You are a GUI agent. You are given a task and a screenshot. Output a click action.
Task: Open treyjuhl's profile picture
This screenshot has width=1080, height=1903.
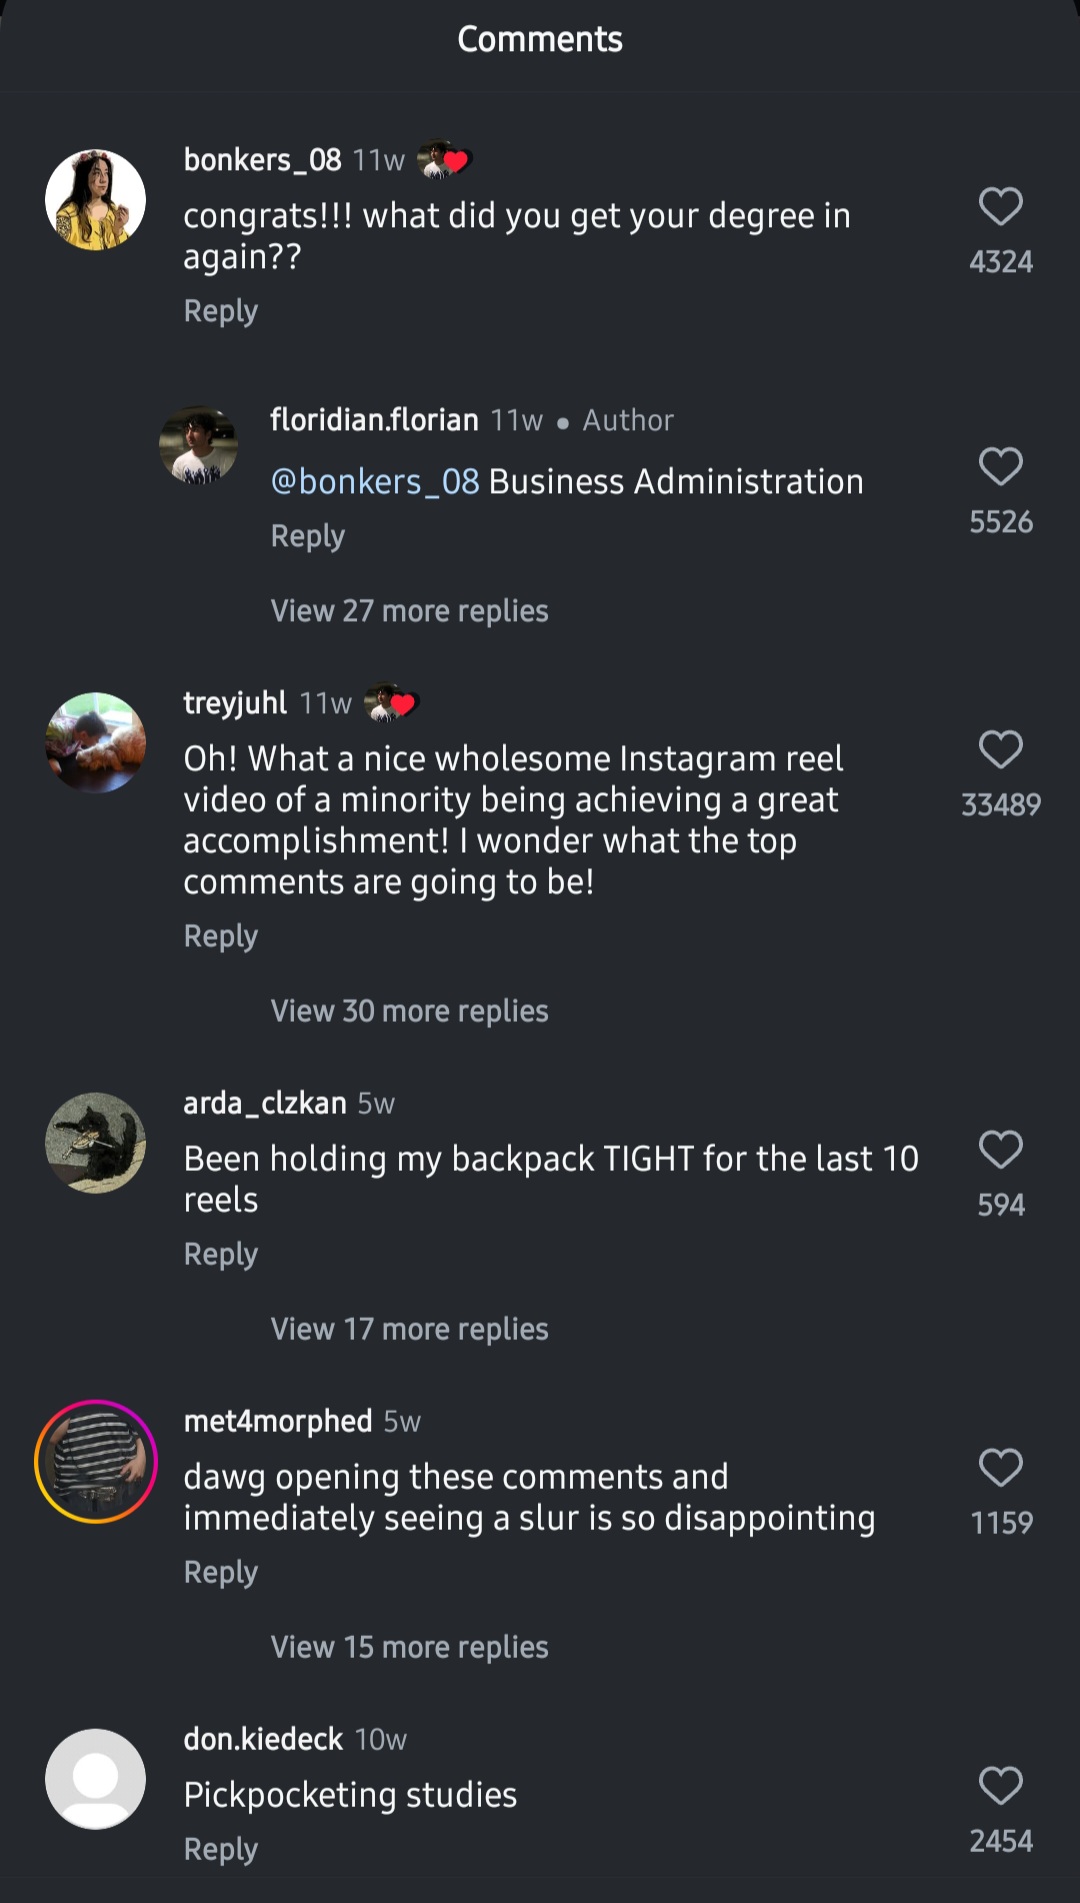[95, 742]
